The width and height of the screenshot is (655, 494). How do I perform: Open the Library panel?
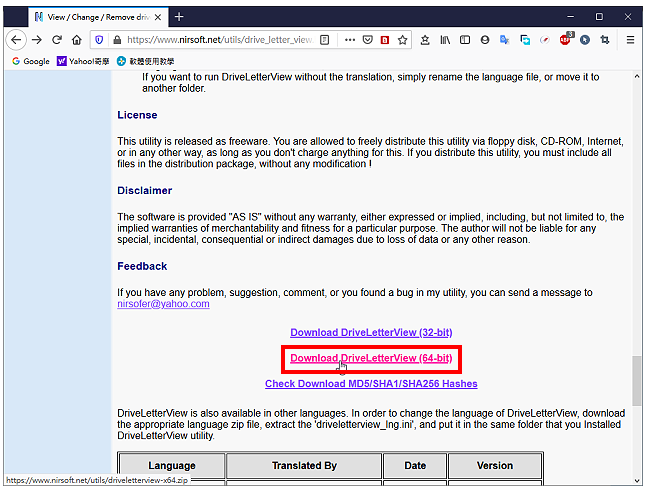[445, 40]
